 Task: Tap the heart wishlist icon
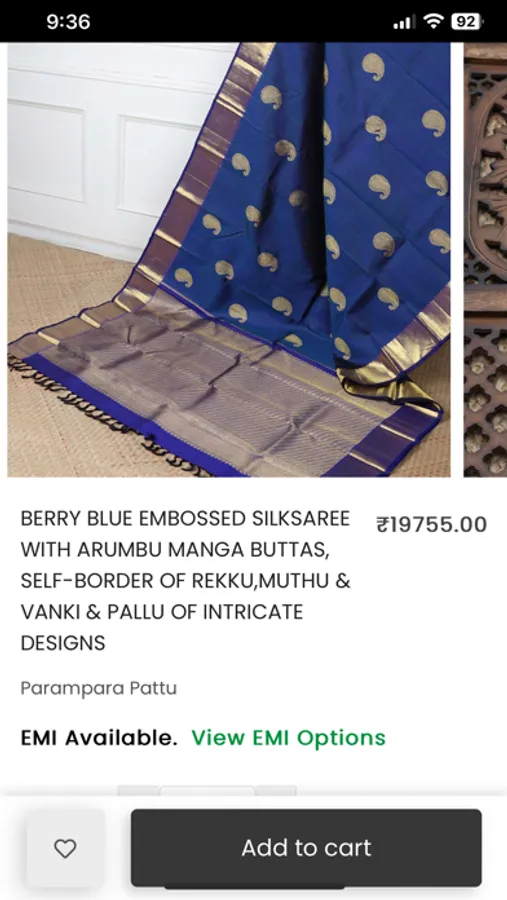click(x=65, y=848)
